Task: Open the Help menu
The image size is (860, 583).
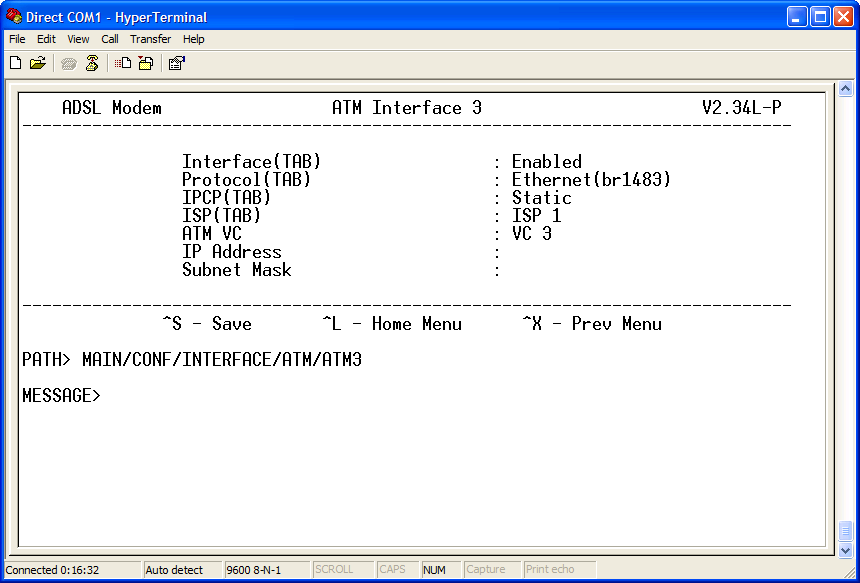Action: click(x=193, y=39)
